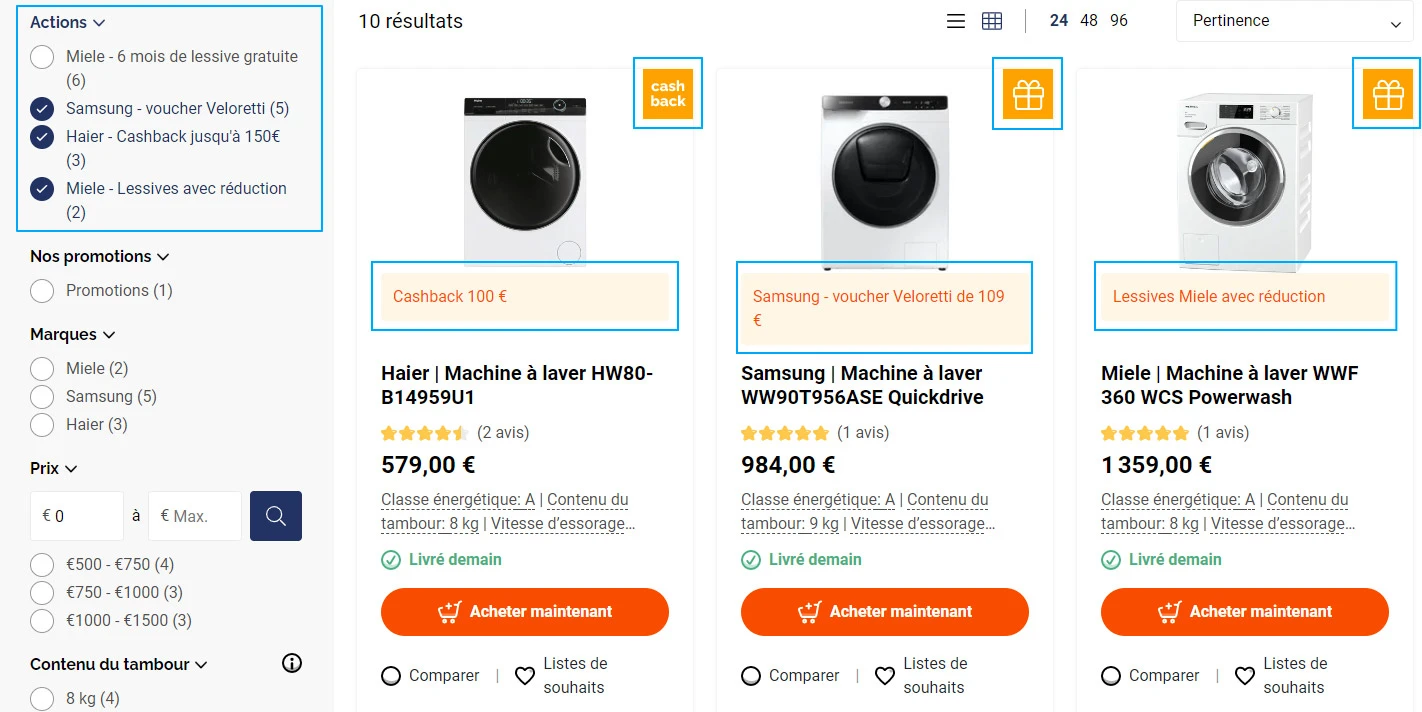Screen dimensions: 1422x712
Task: Buy the Miele WWF 360 now
Action: coord(1245,612)
